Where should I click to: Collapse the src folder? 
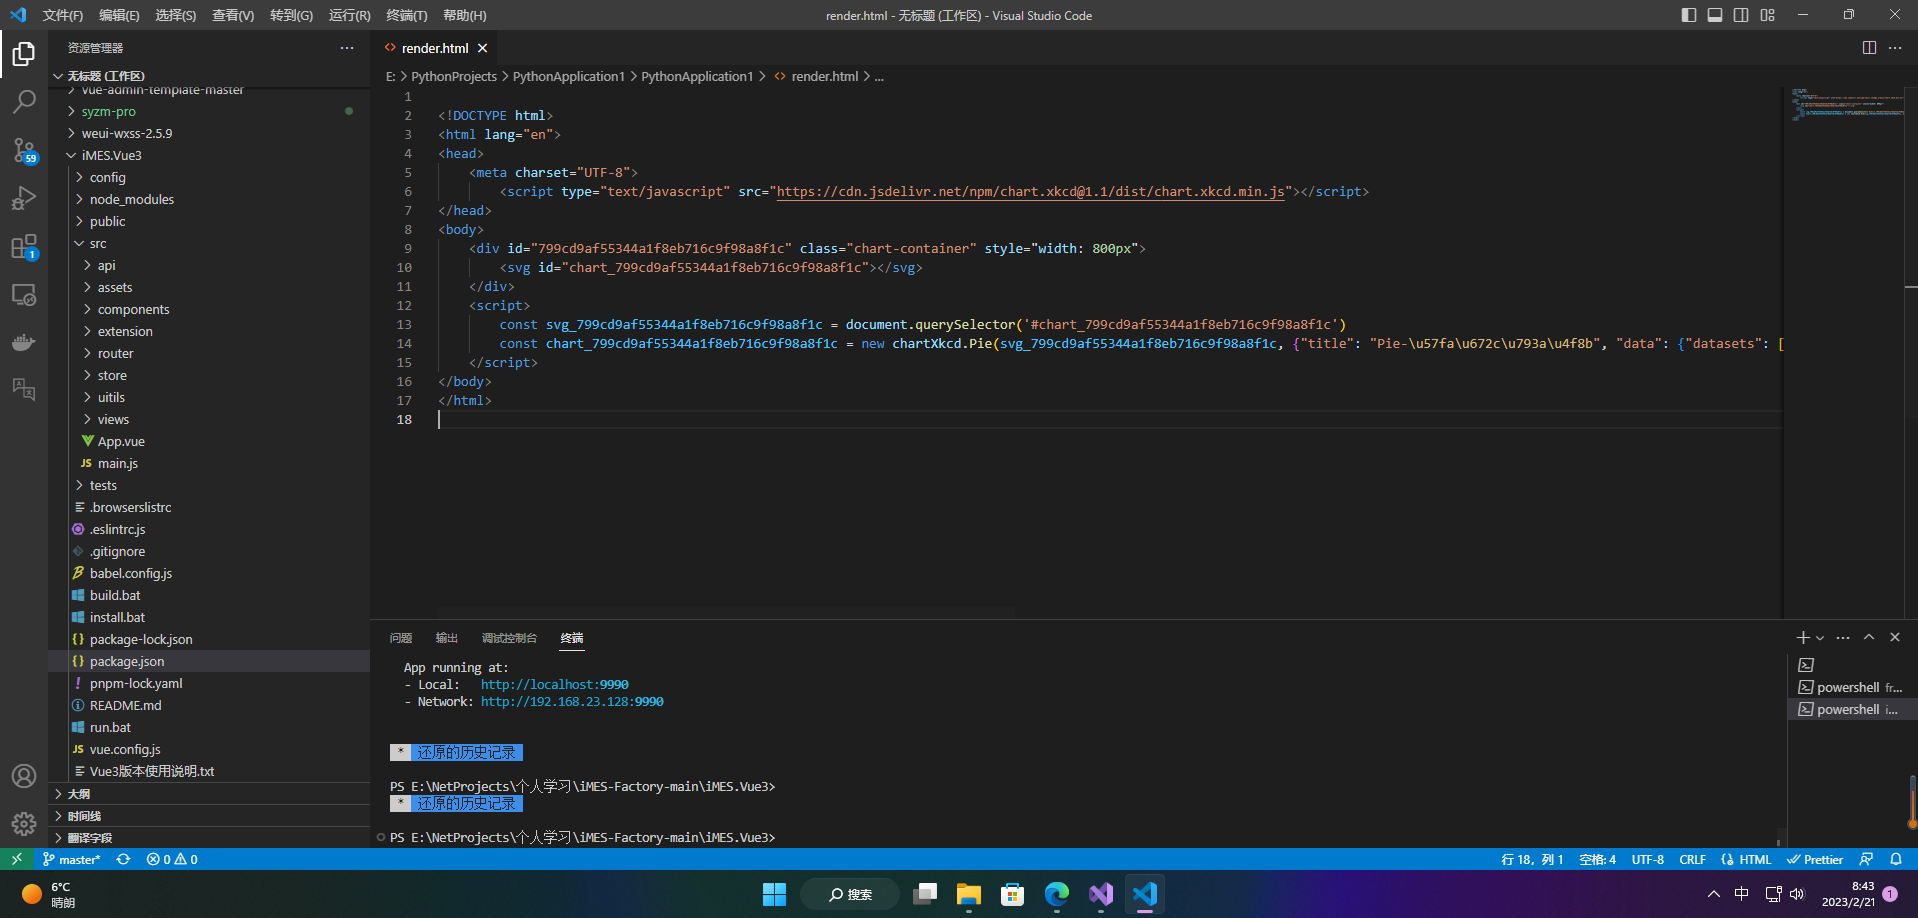98,244
